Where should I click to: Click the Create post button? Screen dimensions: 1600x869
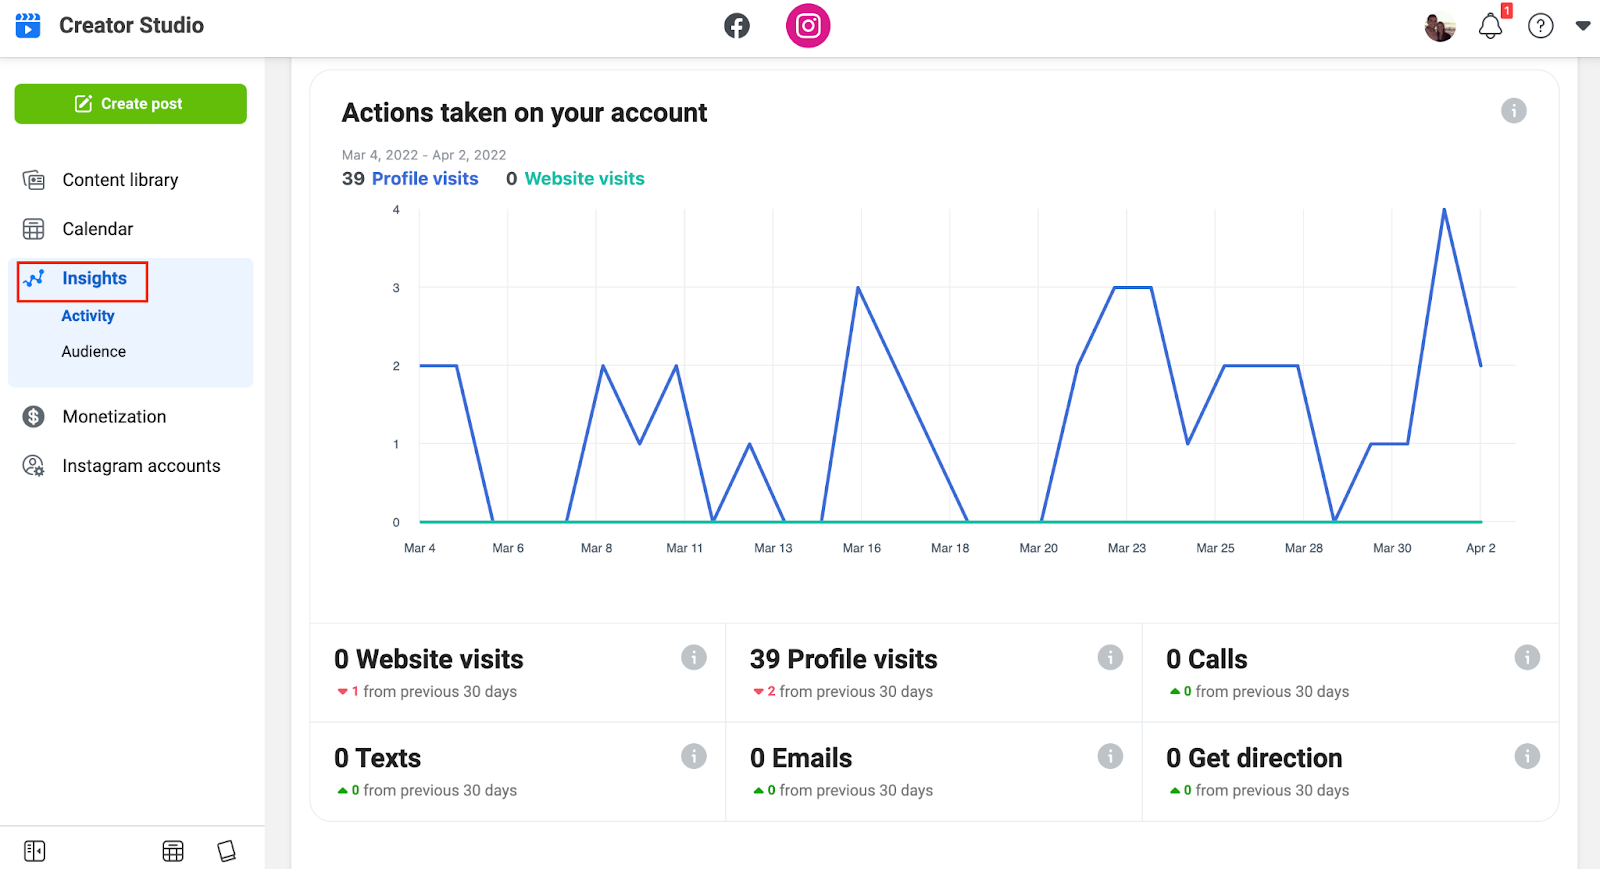pos(131,104)
